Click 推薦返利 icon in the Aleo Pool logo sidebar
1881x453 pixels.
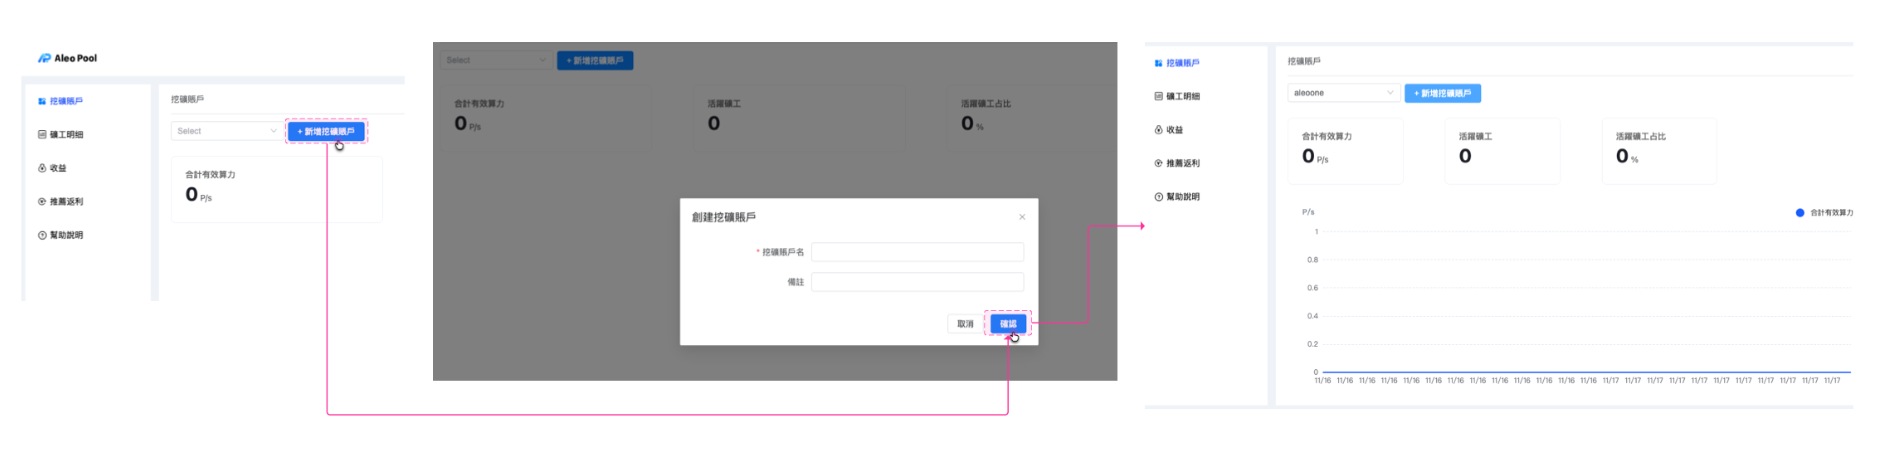pos(42,201)
